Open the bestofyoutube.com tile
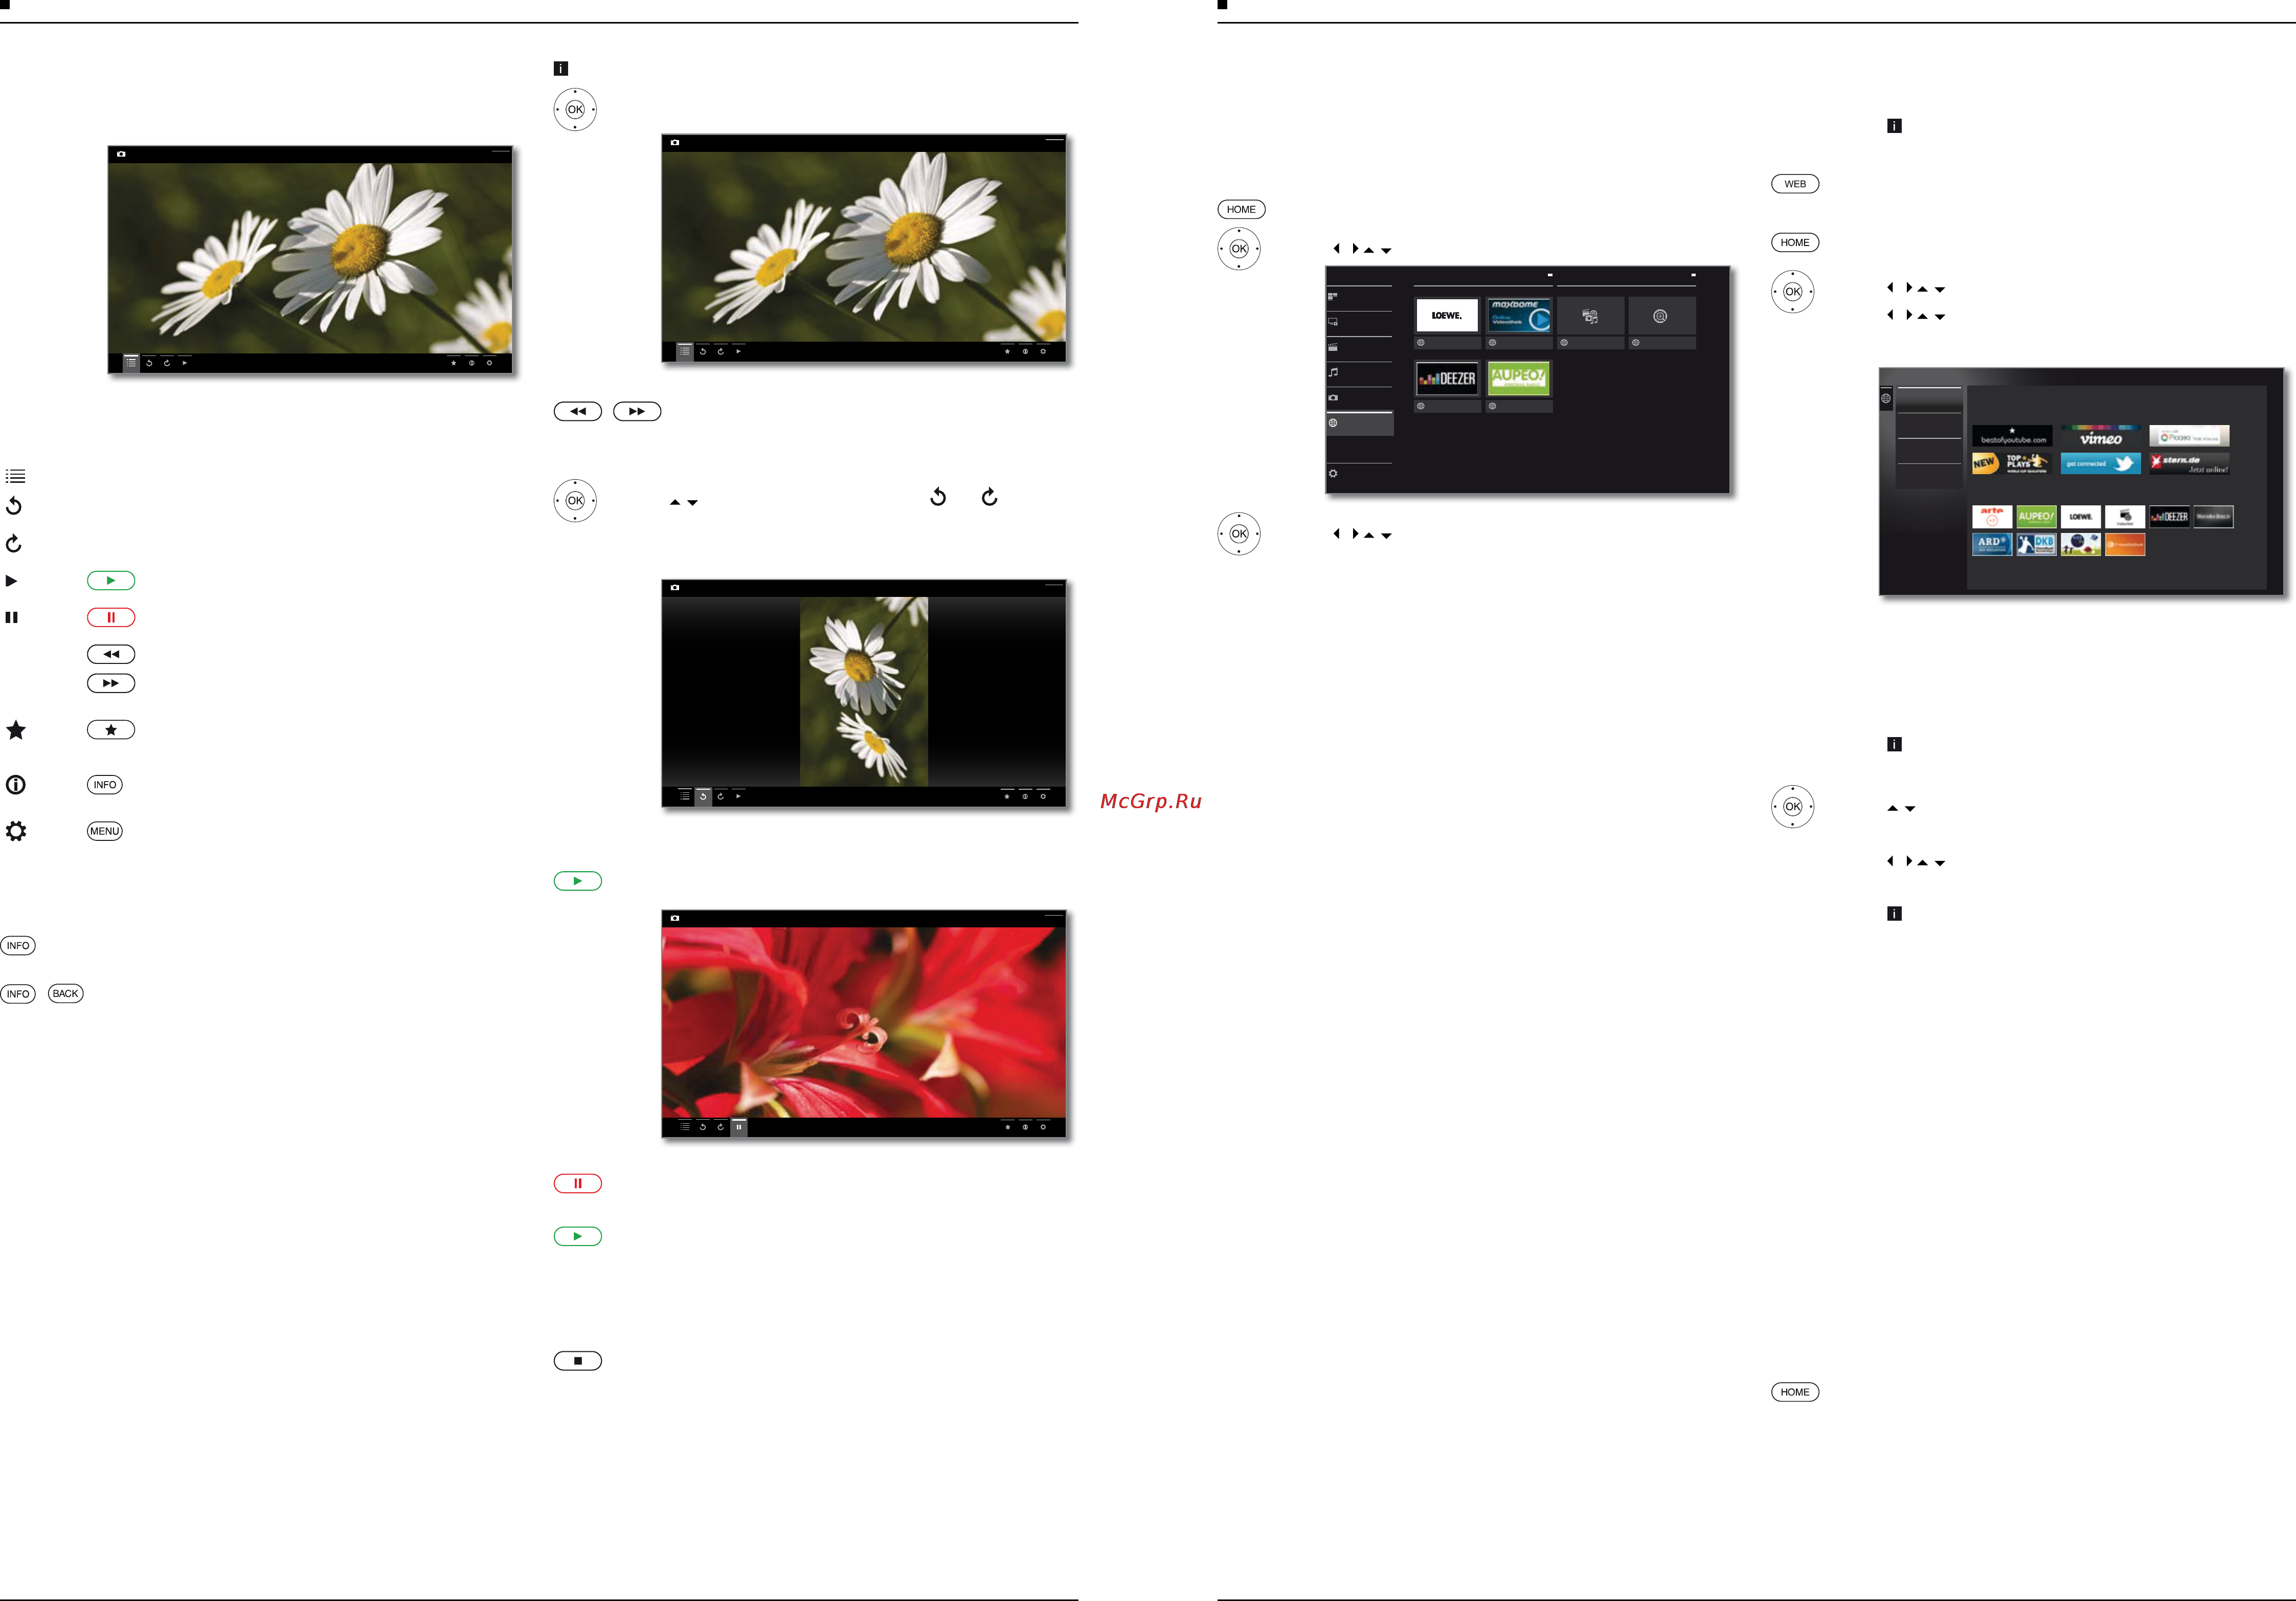 point(2013,437)
